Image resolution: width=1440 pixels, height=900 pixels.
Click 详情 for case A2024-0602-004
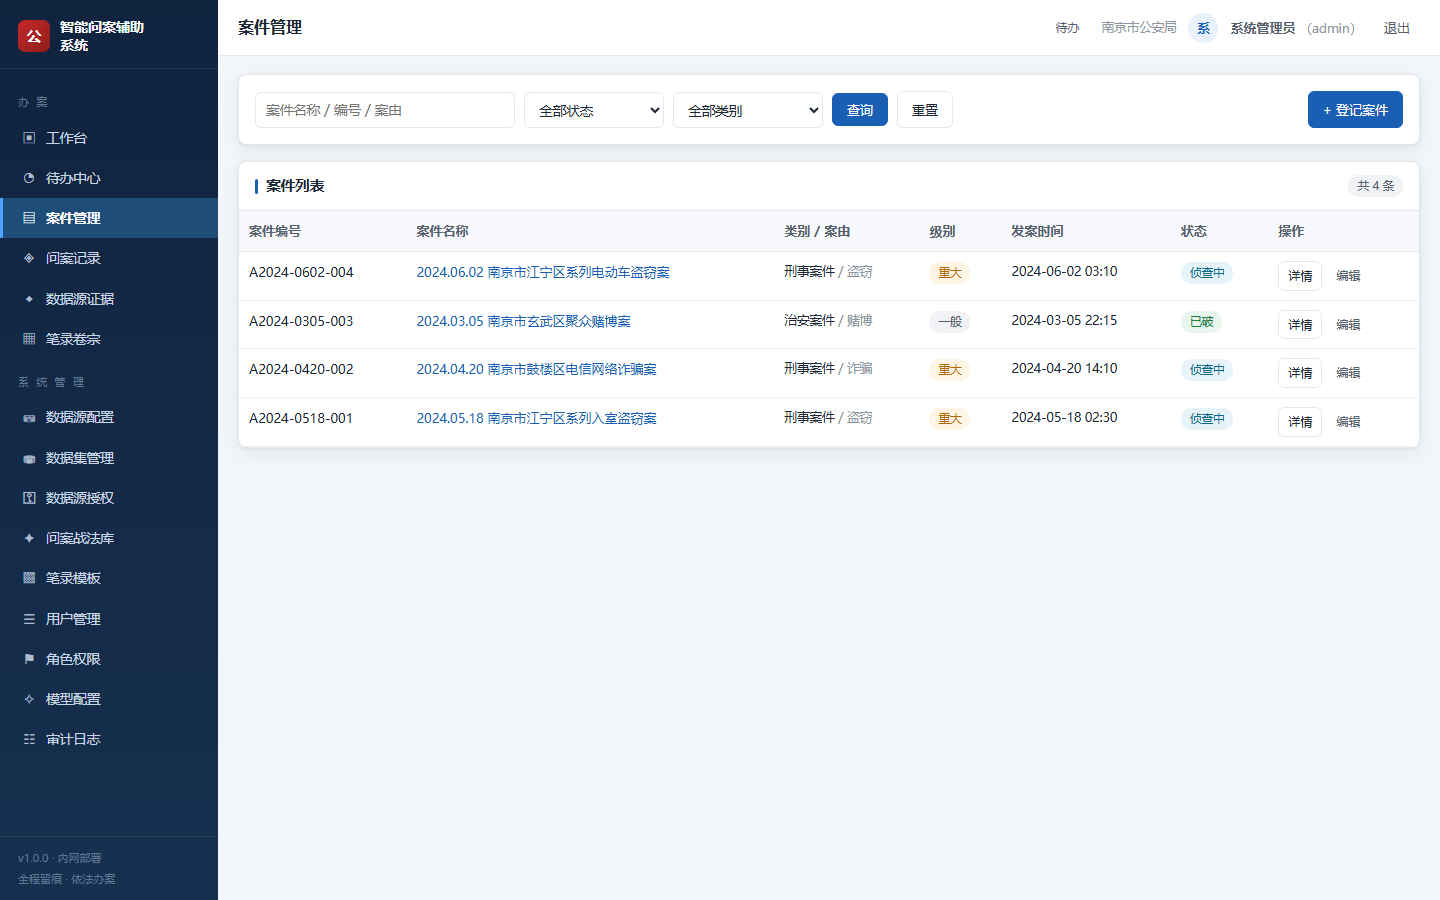click(x=1300, y=276)
